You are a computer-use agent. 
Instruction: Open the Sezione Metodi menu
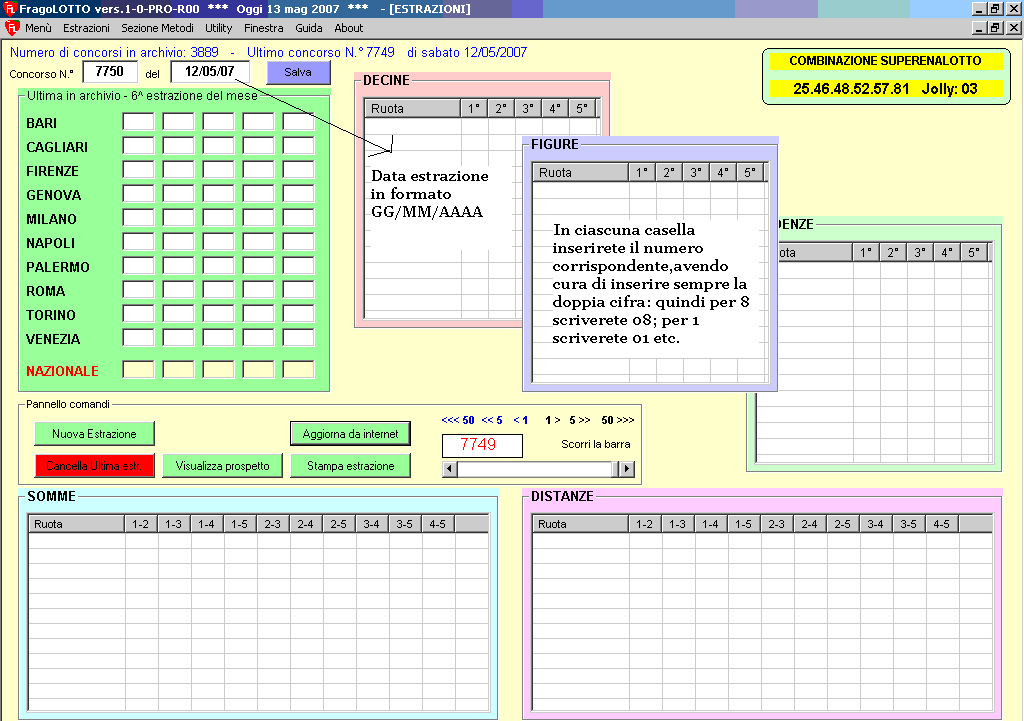coord(157,29)
